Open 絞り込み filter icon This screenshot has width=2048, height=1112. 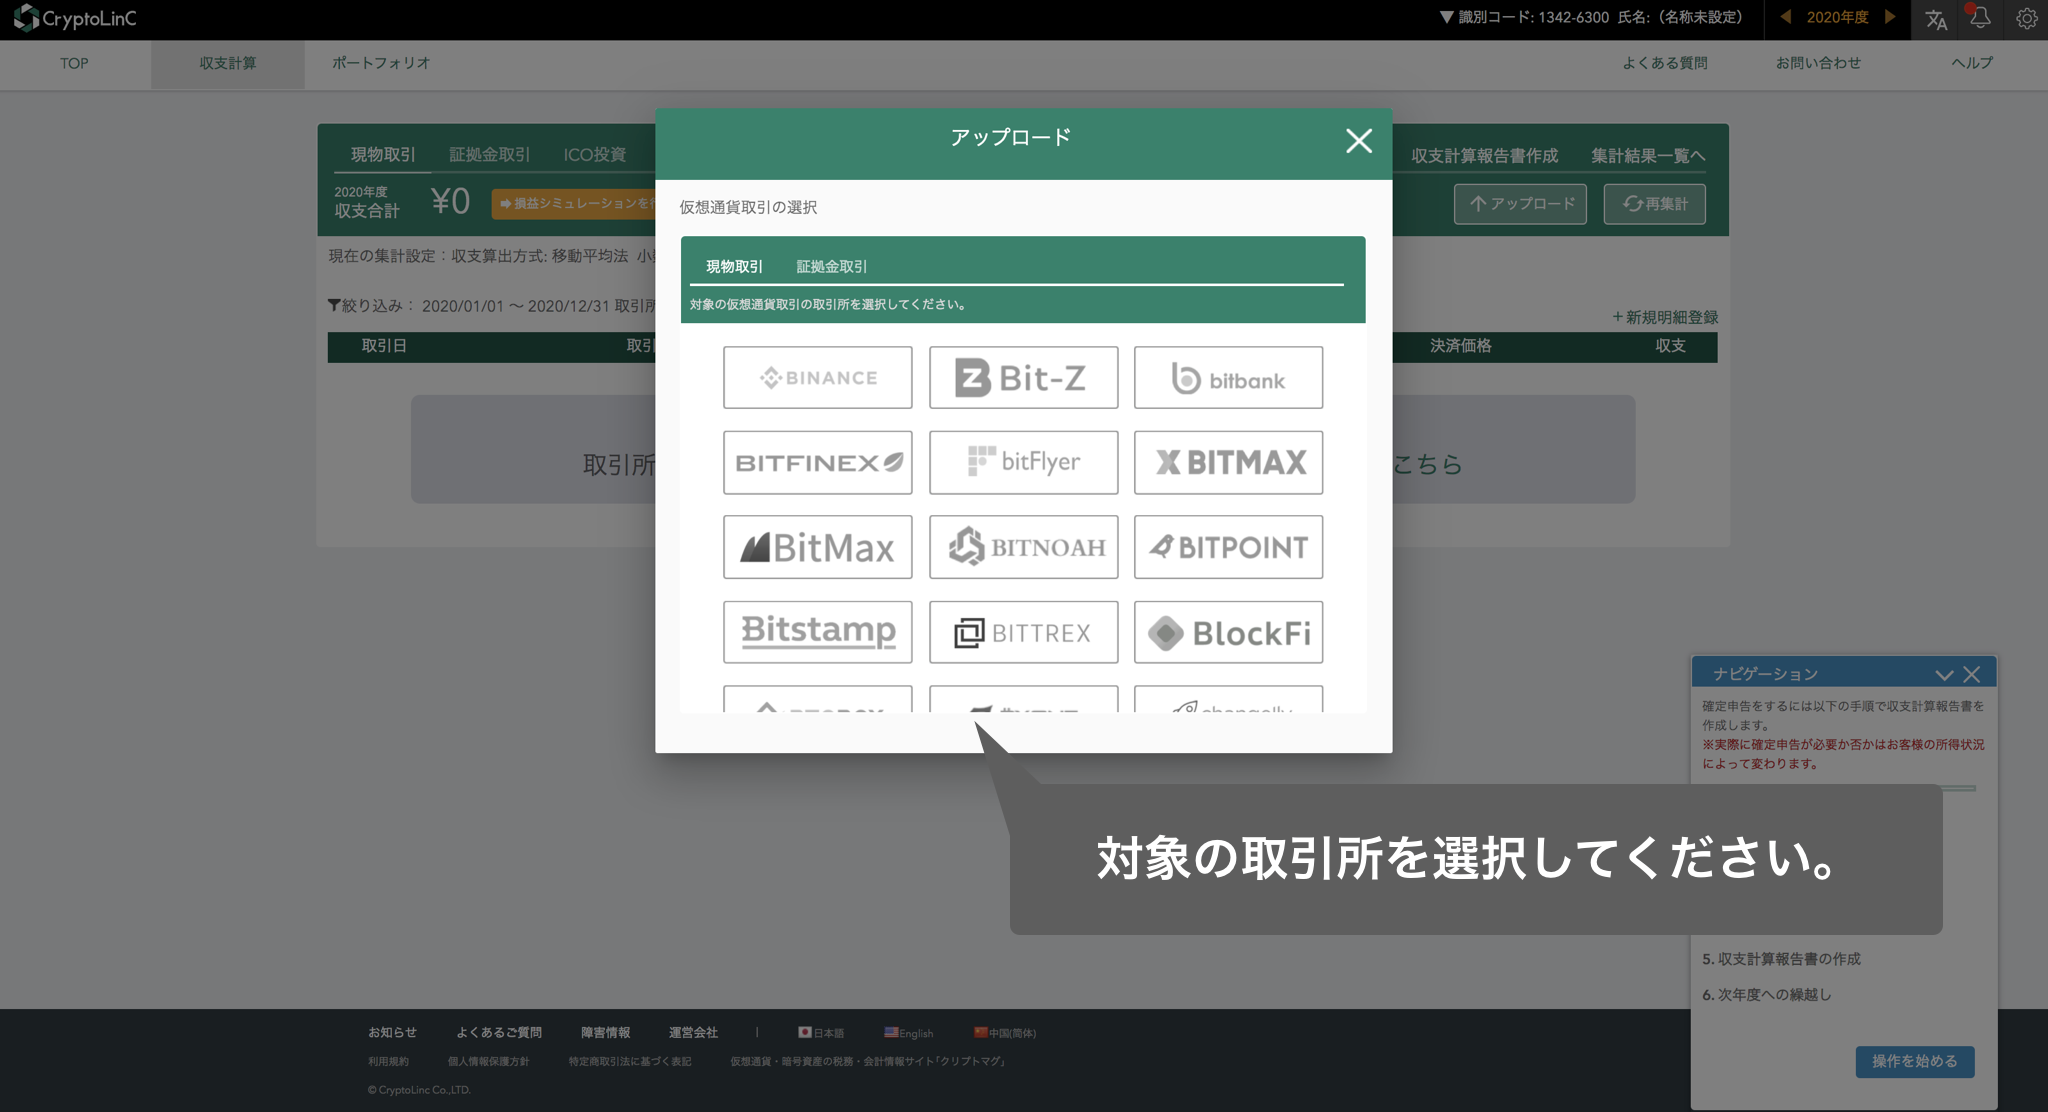[334, 305]
